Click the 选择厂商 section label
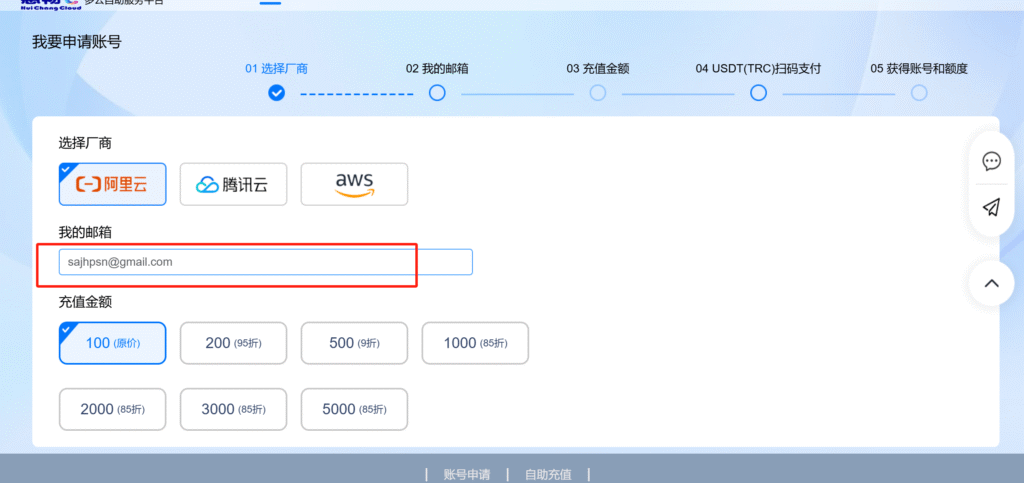 pyautogui.click(x=85, y=144)
